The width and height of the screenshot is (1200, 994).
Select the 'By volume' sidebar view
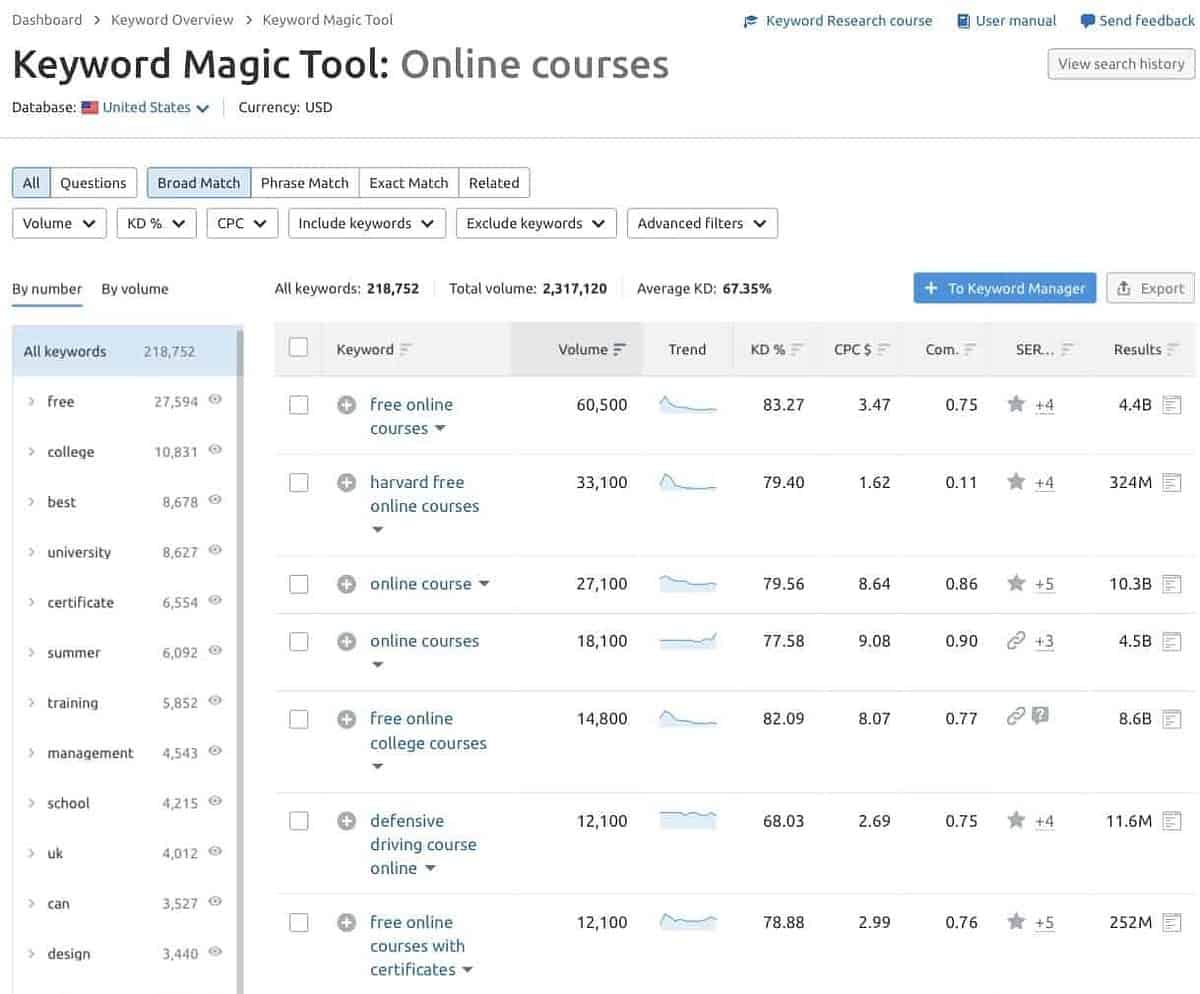[x=135, y=288]
